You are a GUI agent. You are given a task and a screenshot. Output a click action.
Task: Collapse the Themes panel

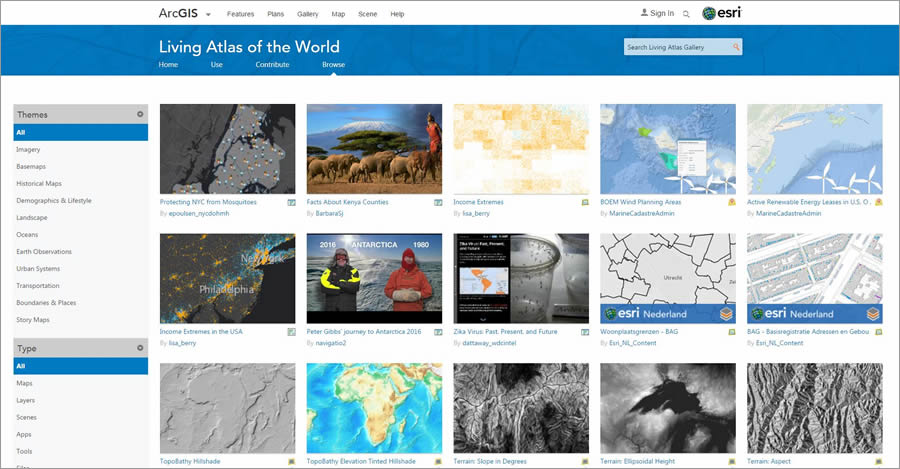[x=140, y=114]
